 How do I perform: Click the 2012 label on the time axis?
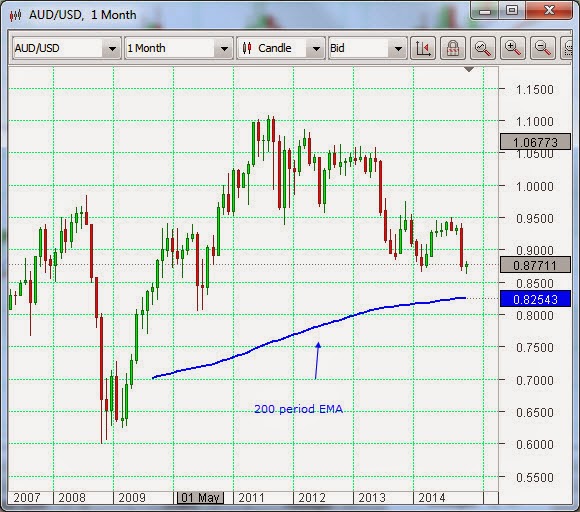[312, 498]
